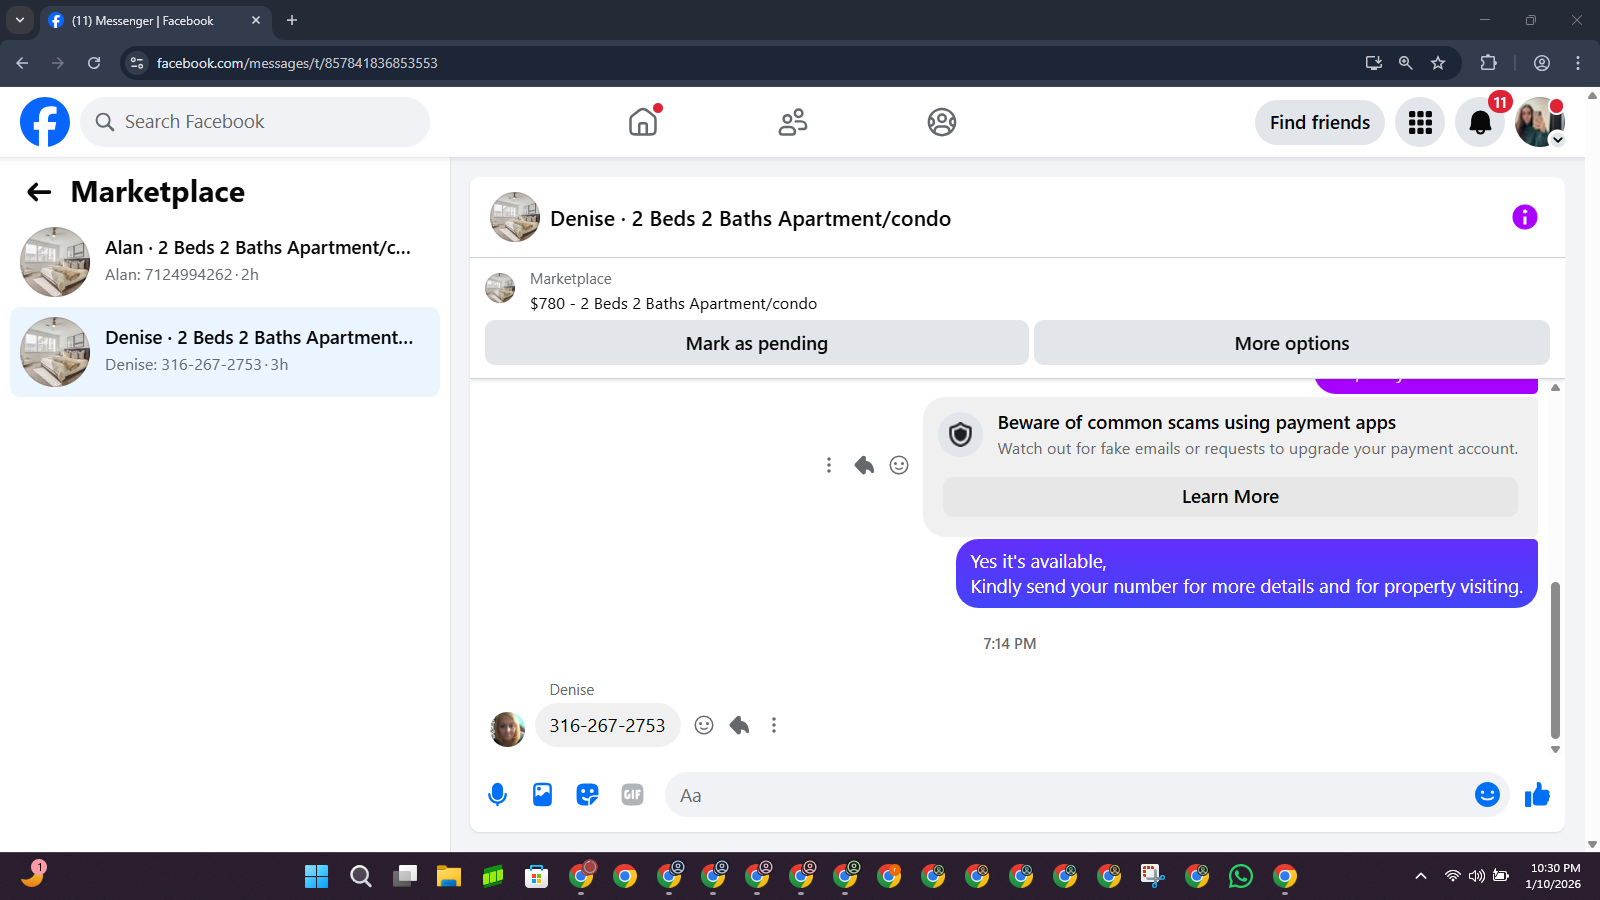View site information icon in address bar
This screenshot has width=1600, height=900.
click(137, 63)
